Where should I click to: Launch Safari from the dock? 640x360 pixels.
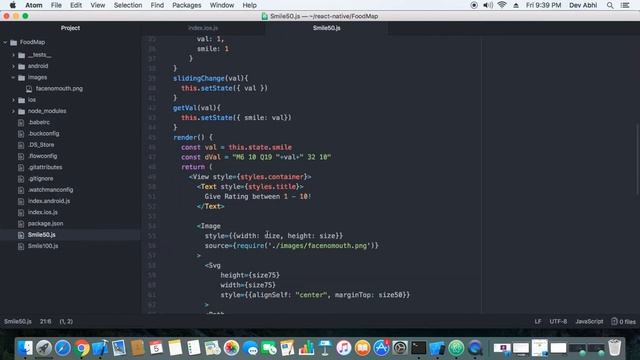[x=62, y=348]
